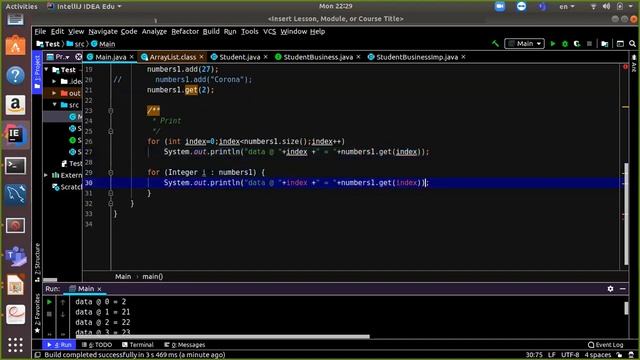Image resolution: width=640 pixels, height=360 pixels.
Task: Collapse the src folder node
Action: coord(54,105)
